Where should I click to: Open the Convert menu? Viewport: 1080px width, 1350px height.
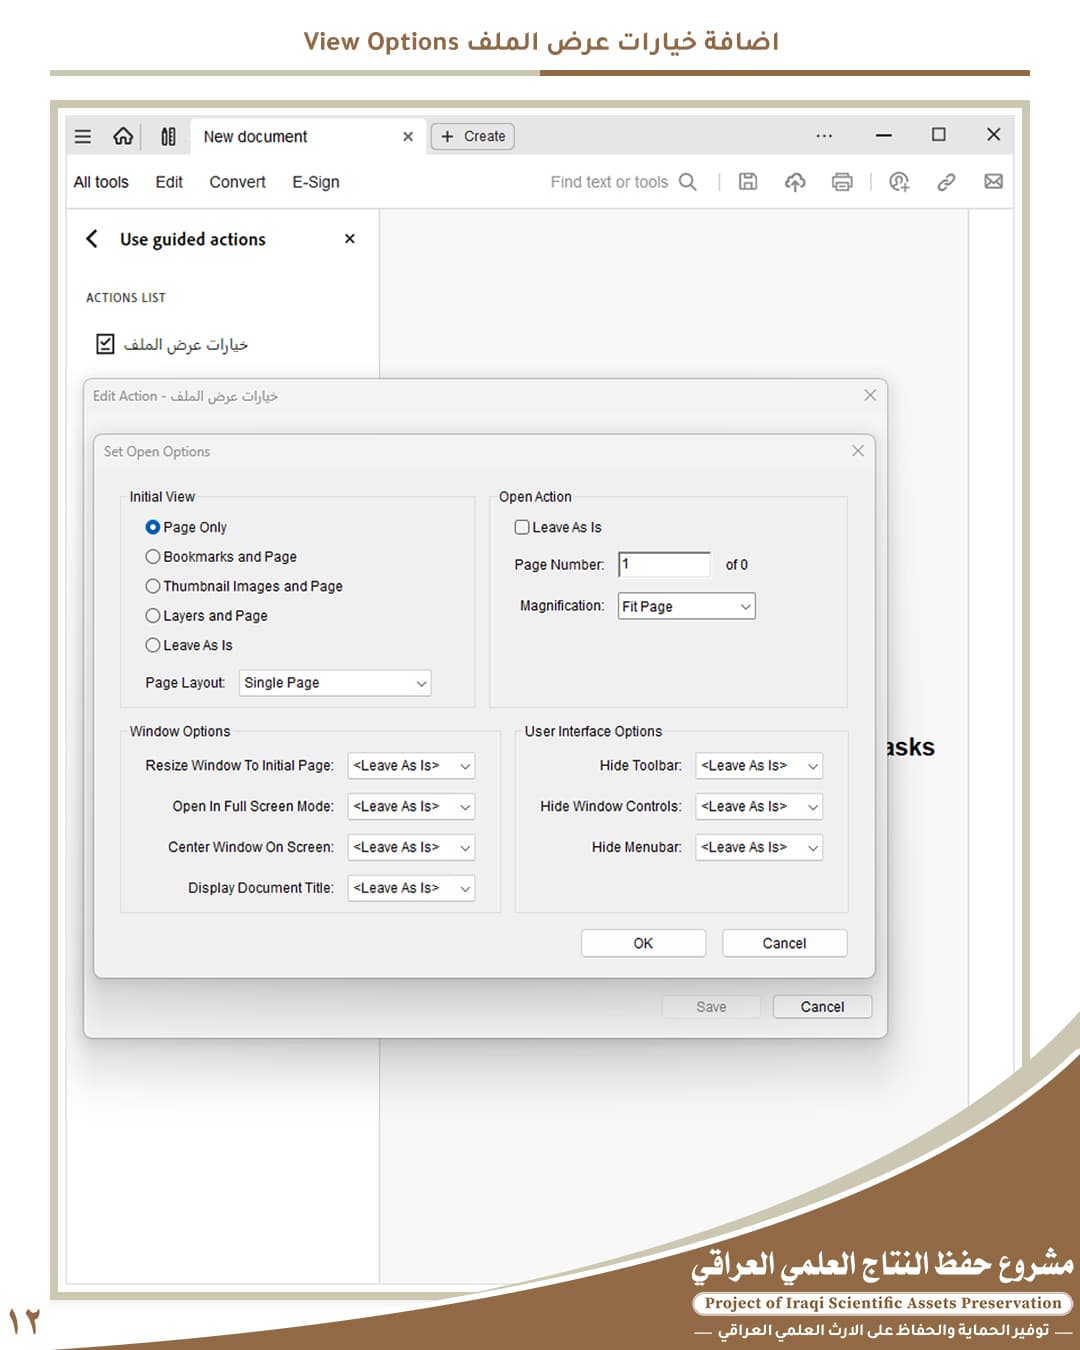click(x=237, y=182)
